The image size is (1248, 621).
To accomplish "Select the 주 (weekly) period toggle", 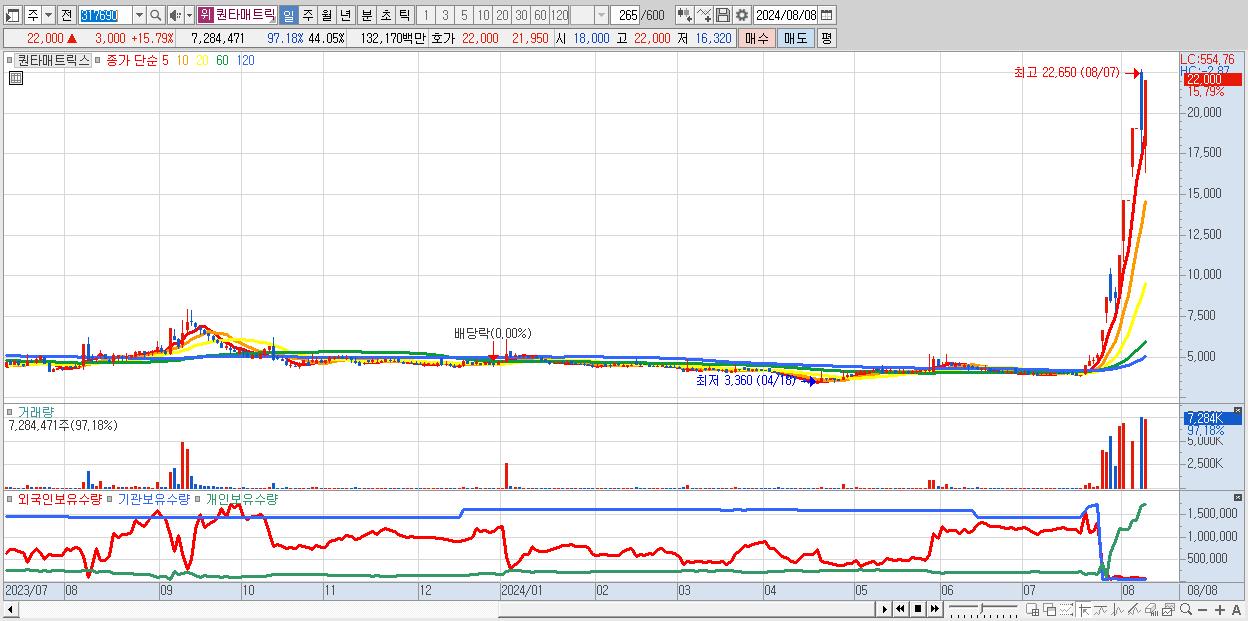I will tap(307, 15).
